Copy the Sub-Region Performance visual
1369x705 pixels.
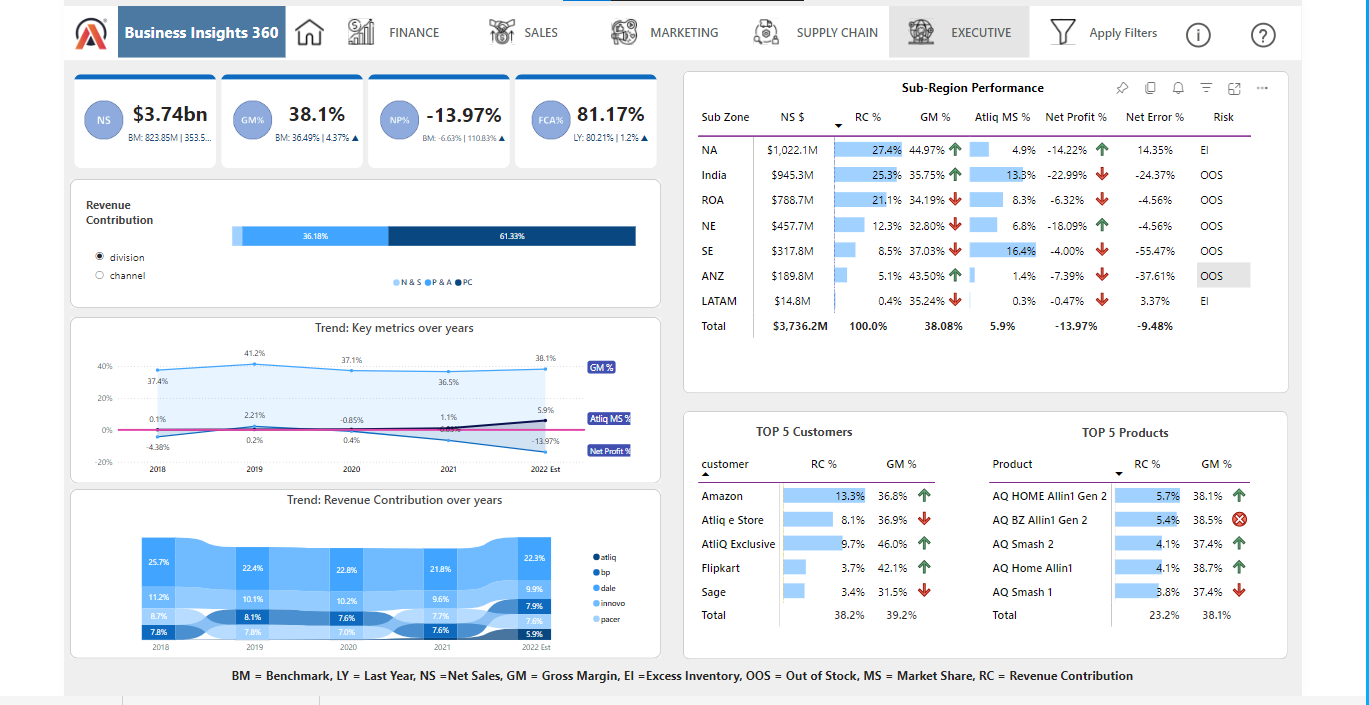(1150, 88)
